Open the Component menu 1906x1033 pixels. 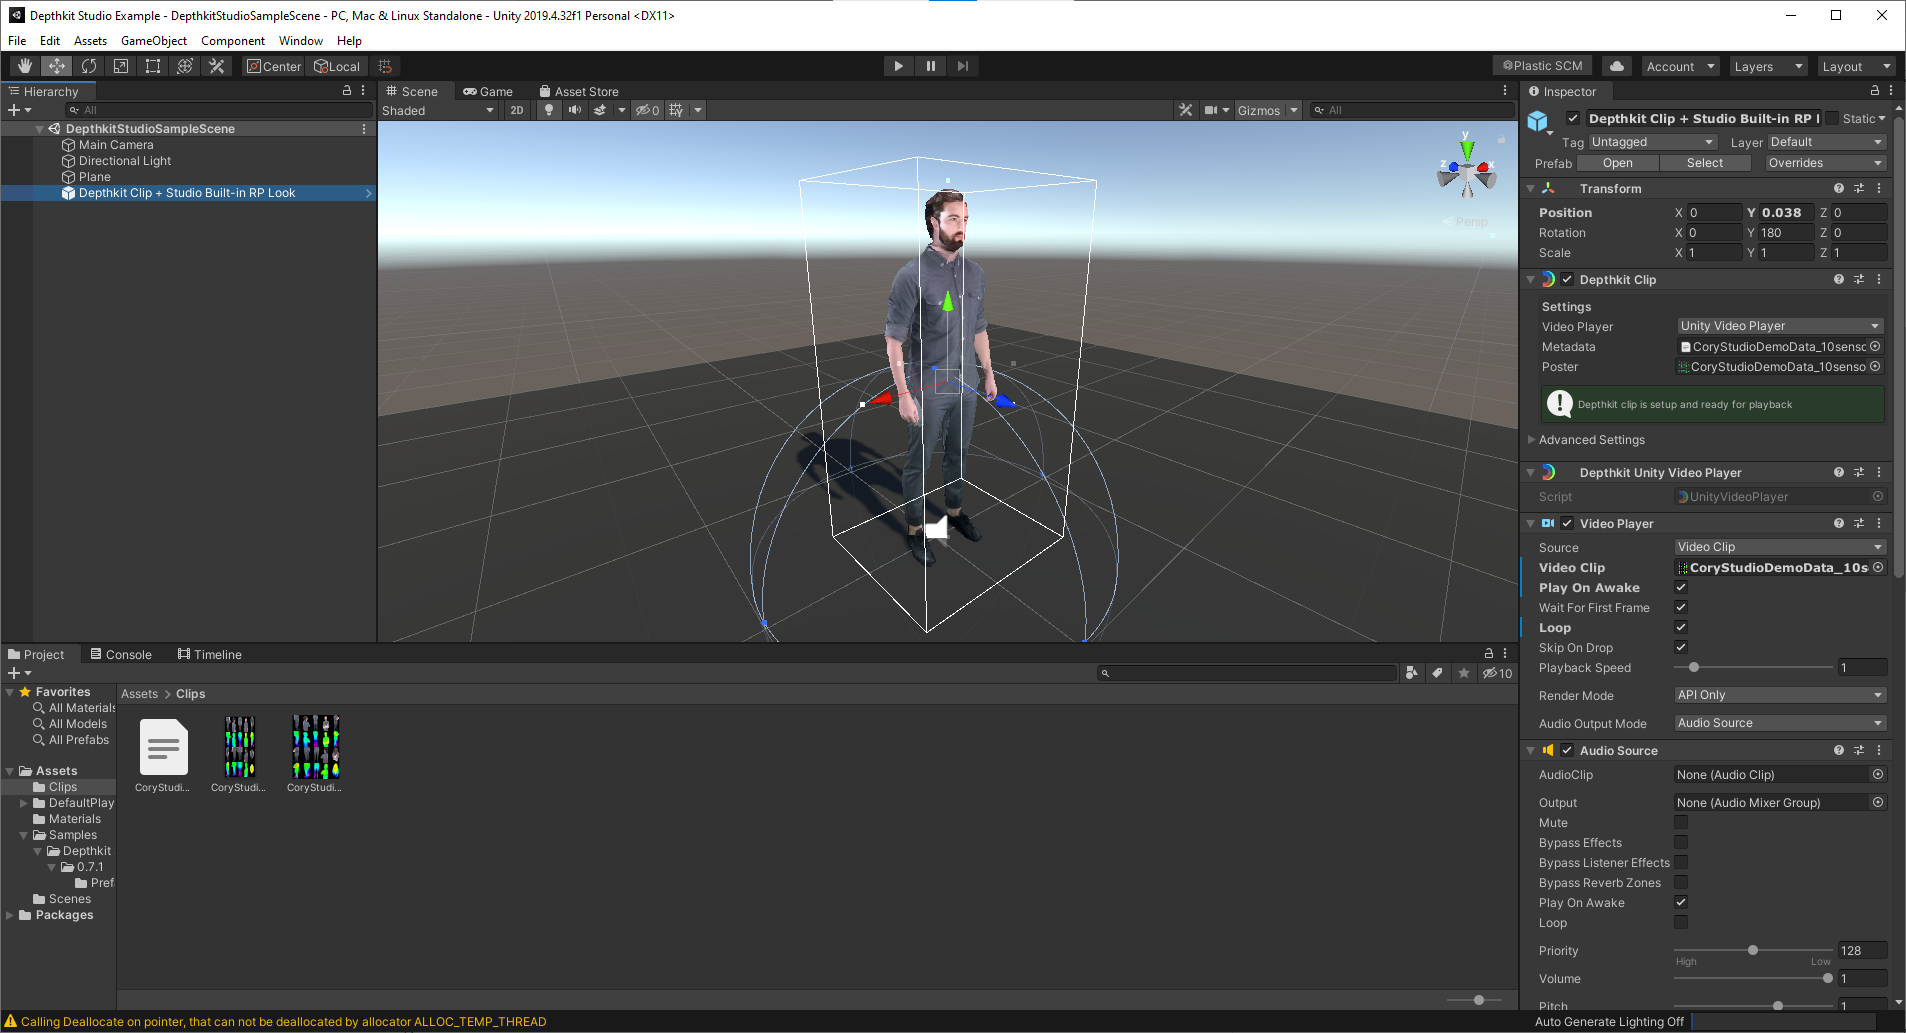233,41
